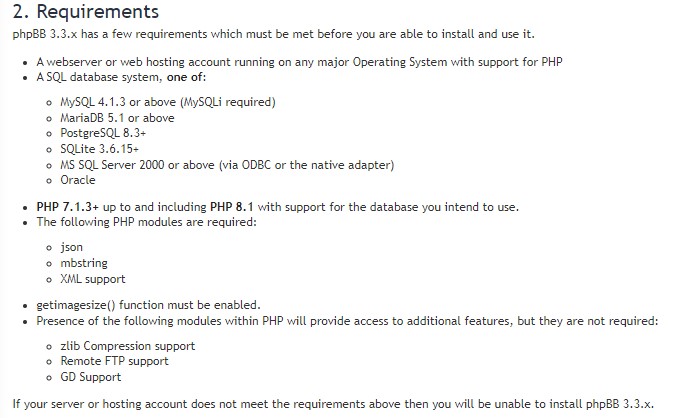Select the XML support item
678x418 pixels.
(x=93, y=279)
